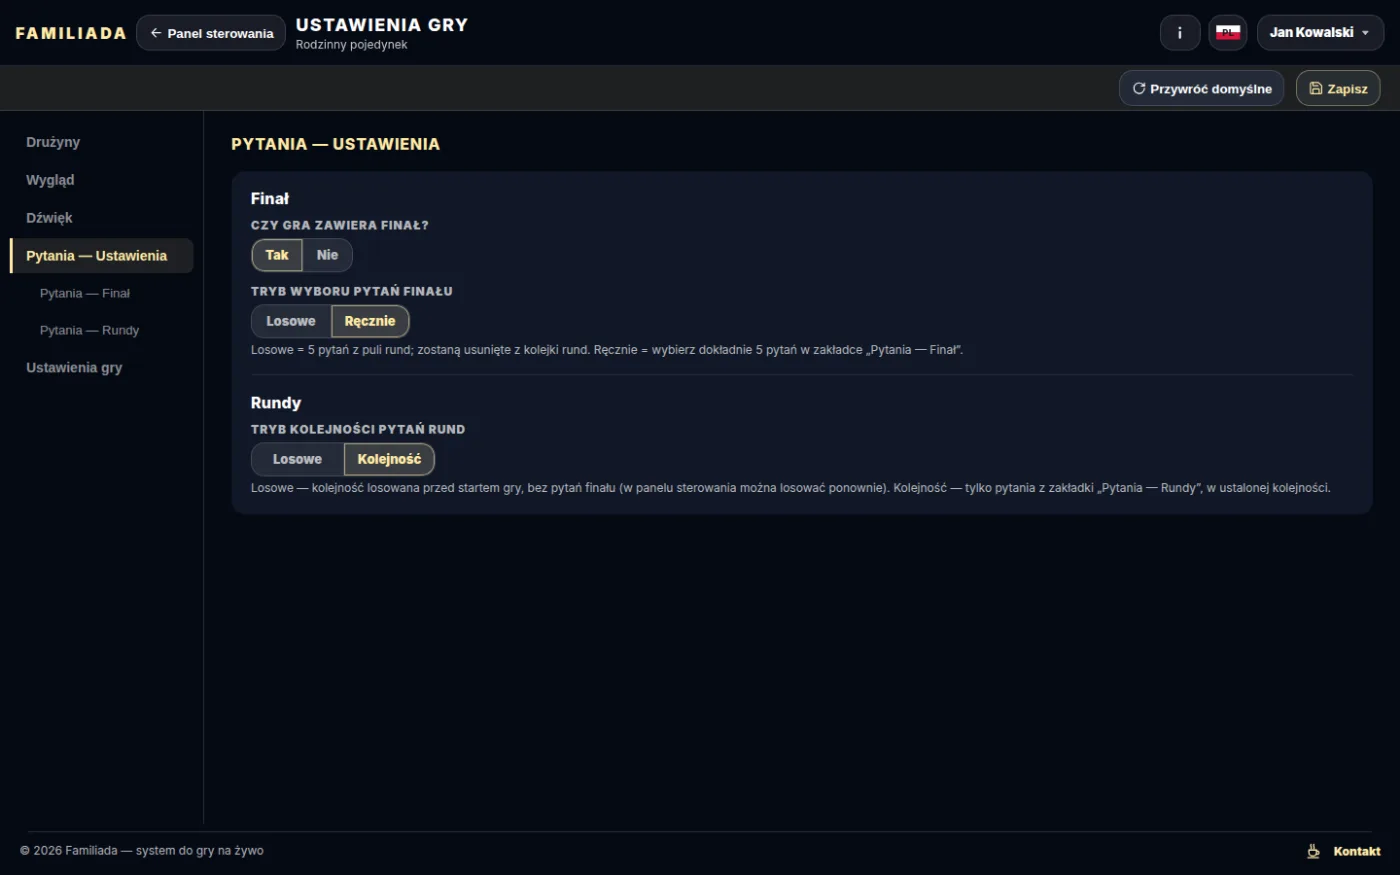Click the Rodzinny pojedynek subtitle
Viewport: 1400px width, 875px height.
(351, 45)
